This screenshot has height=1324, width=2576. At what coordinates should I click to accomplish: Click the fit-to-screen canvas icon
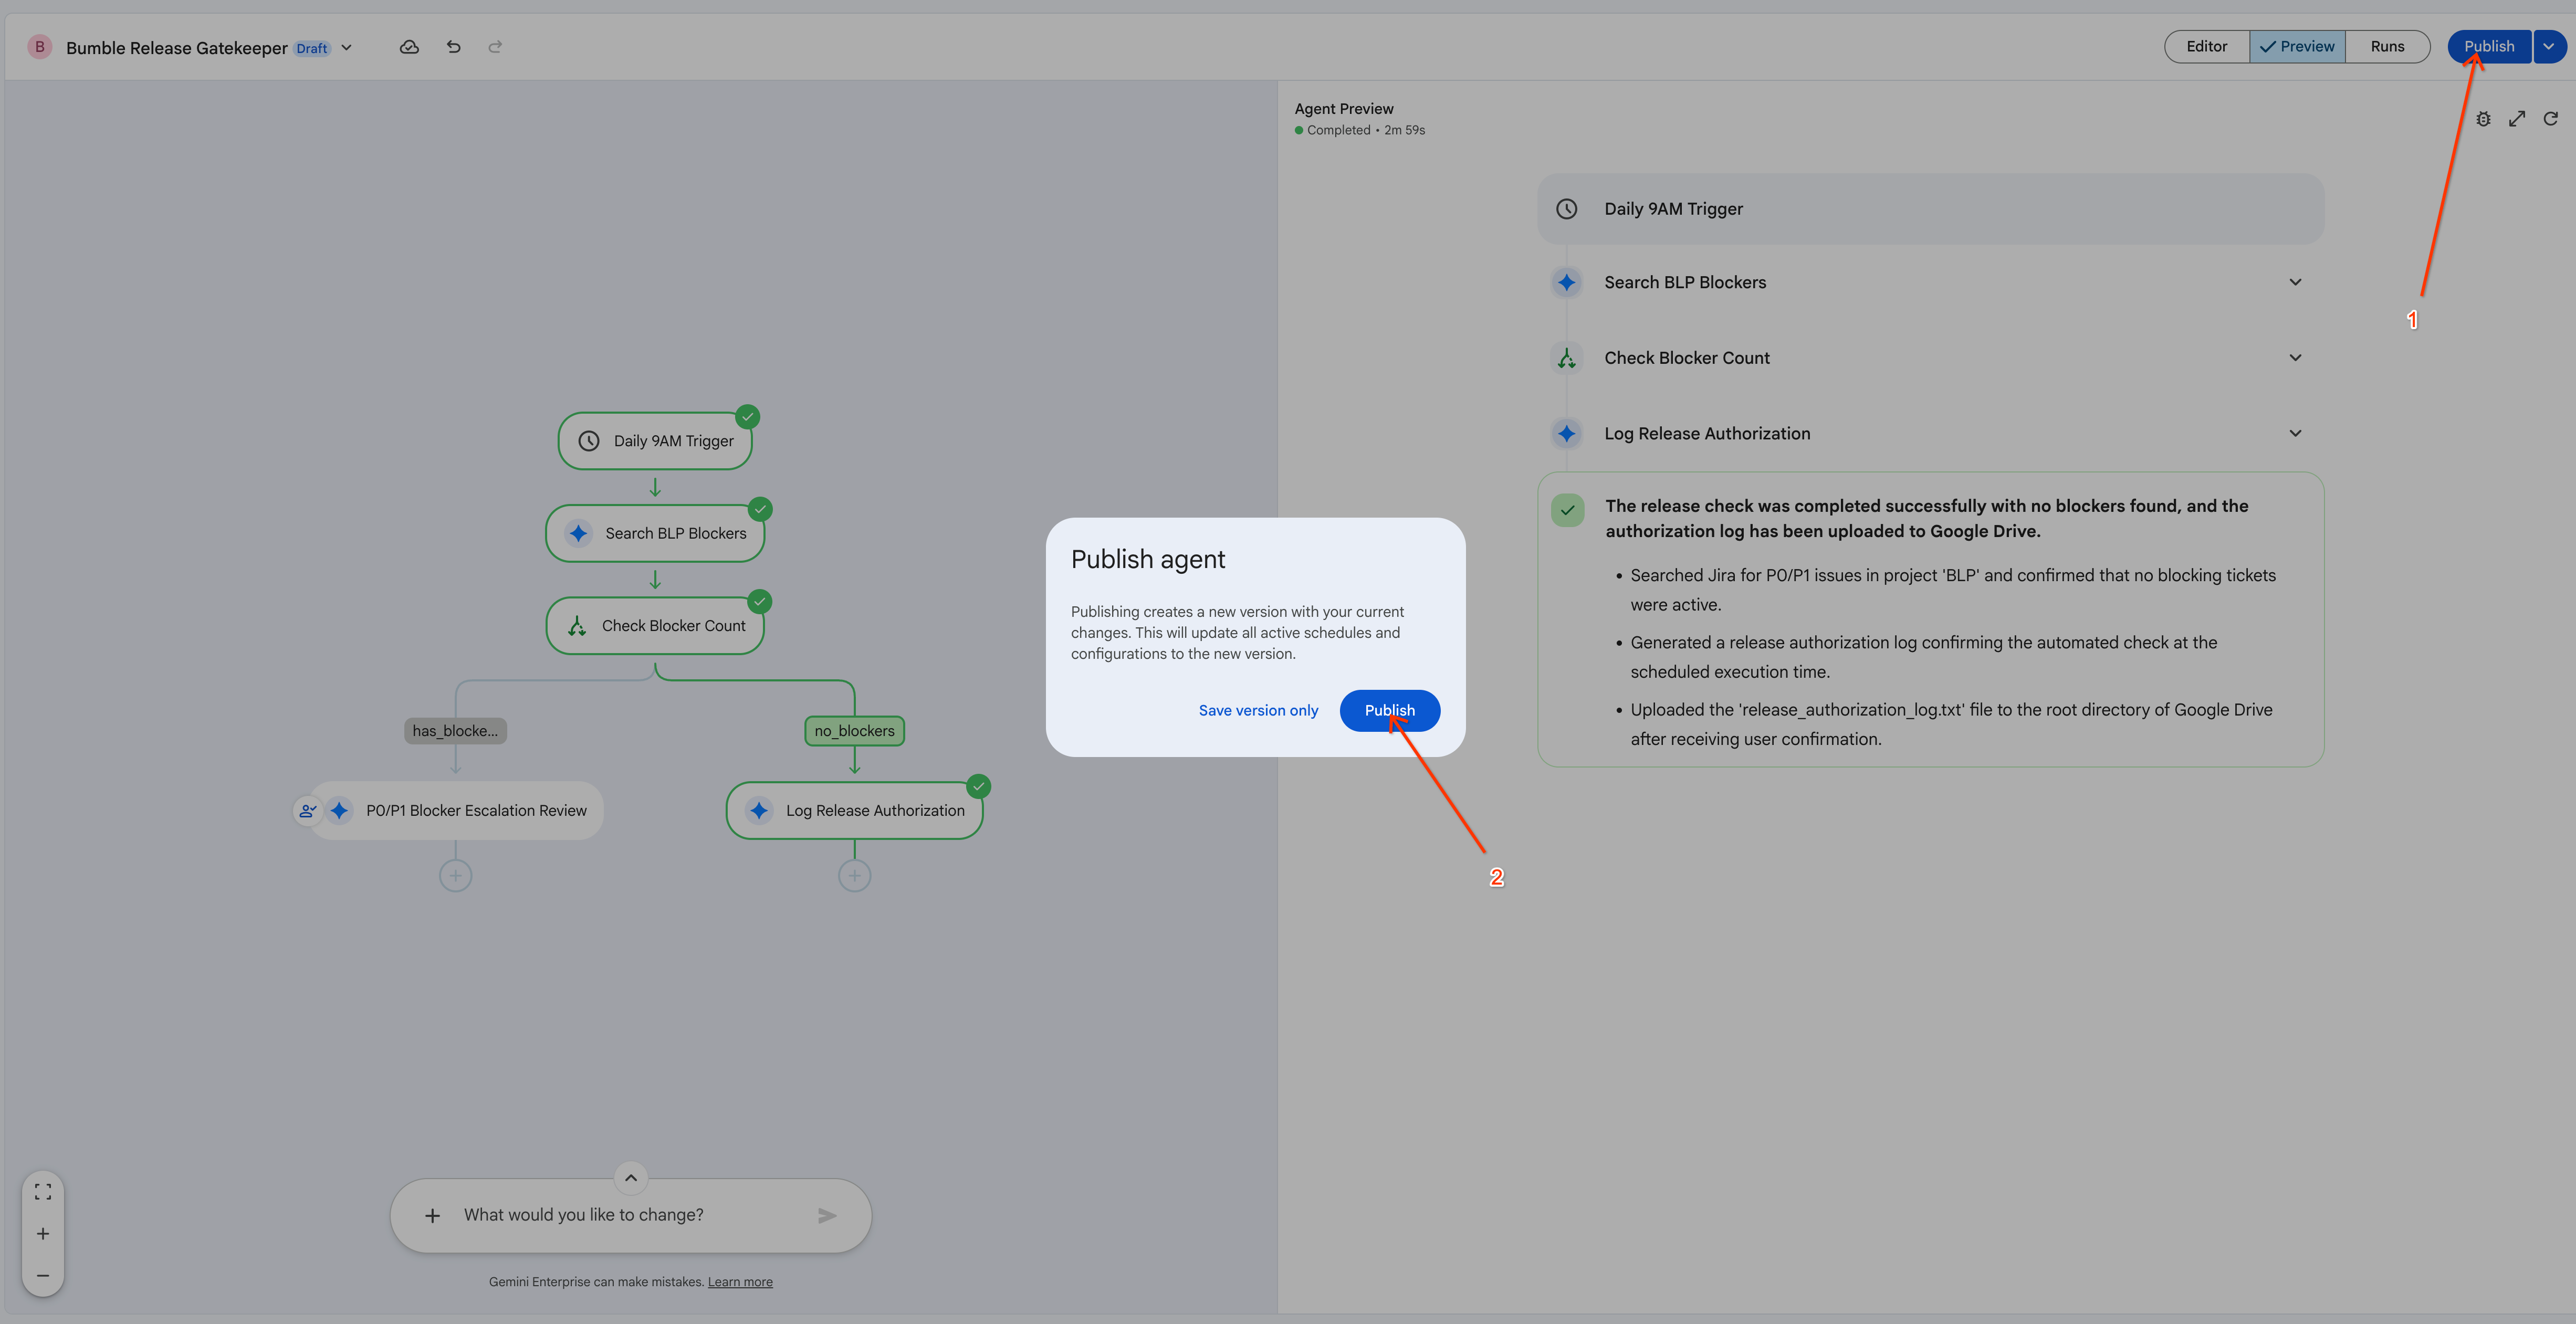(43, 1191)
